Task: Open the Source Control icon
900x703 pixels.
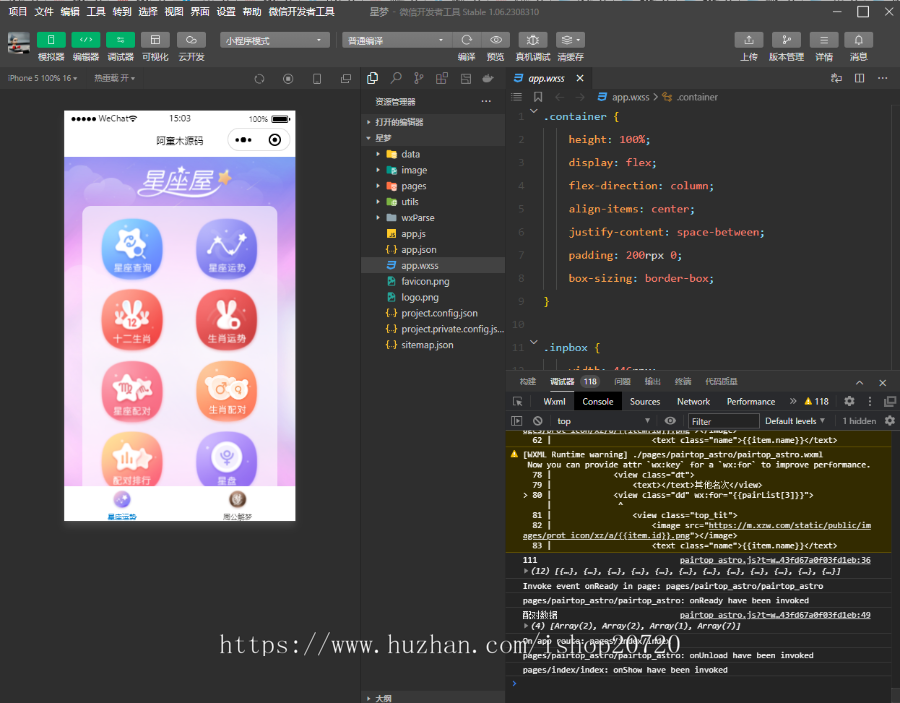Action: pos(419,79)
